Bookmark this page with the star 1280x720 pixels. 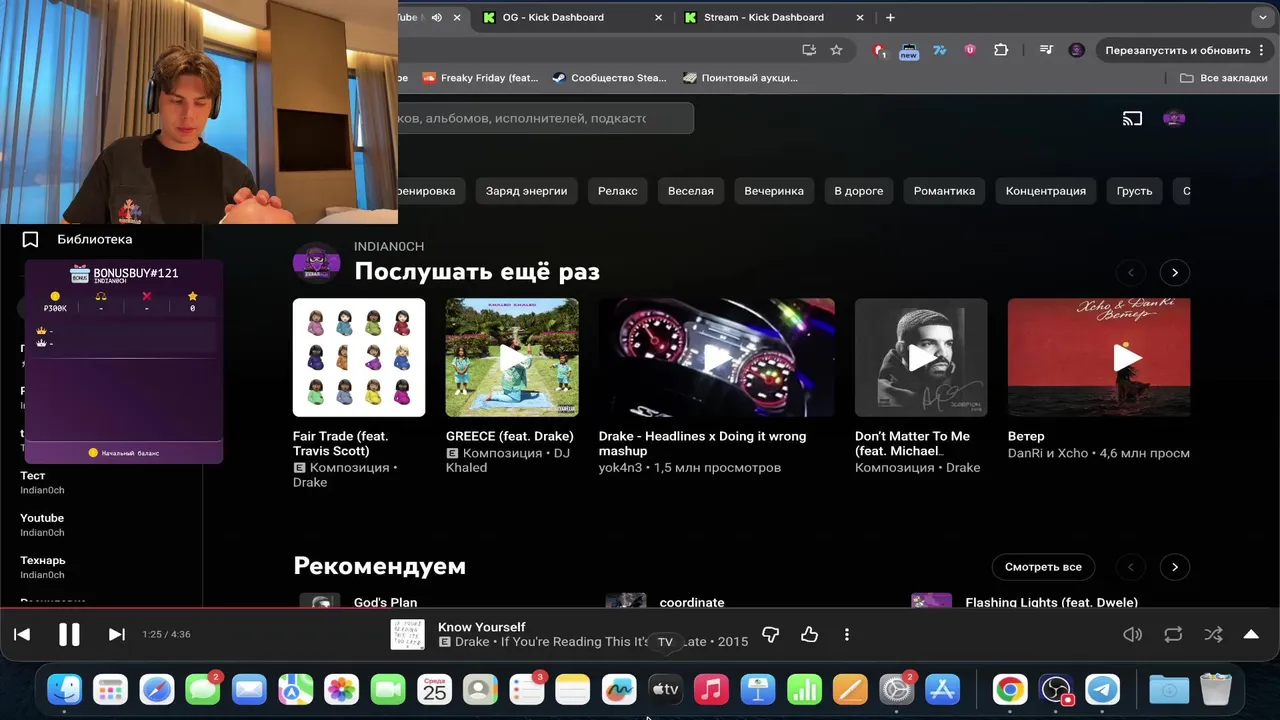(x=836, y=50)
